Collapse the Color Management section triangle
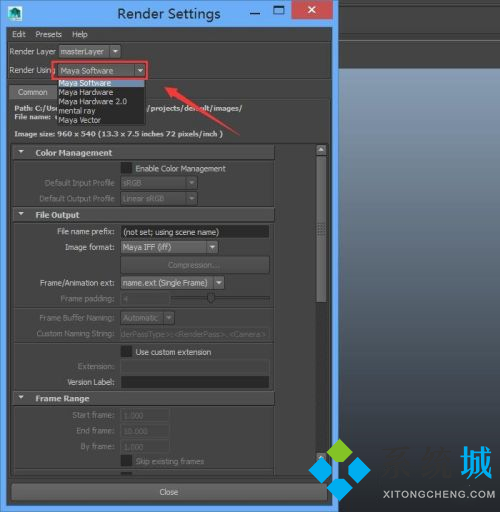Image resolution: width=500 pixels, height=512 pixels. pos(21,152)
